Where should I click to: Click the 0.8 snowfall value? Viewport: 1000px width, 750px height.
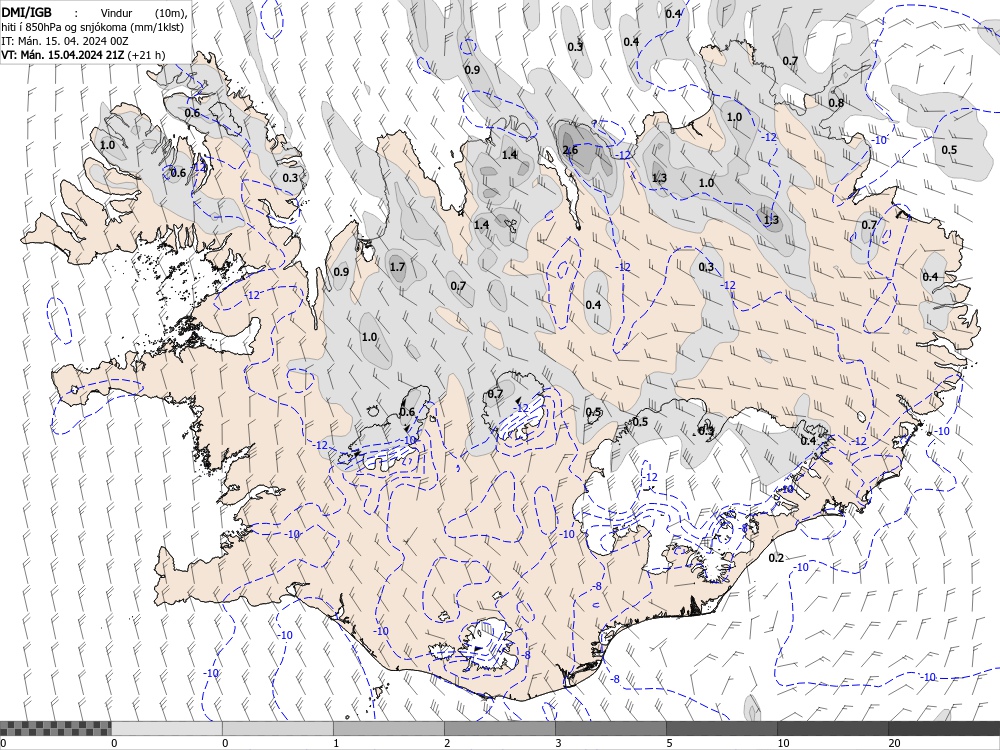(836, 103)
